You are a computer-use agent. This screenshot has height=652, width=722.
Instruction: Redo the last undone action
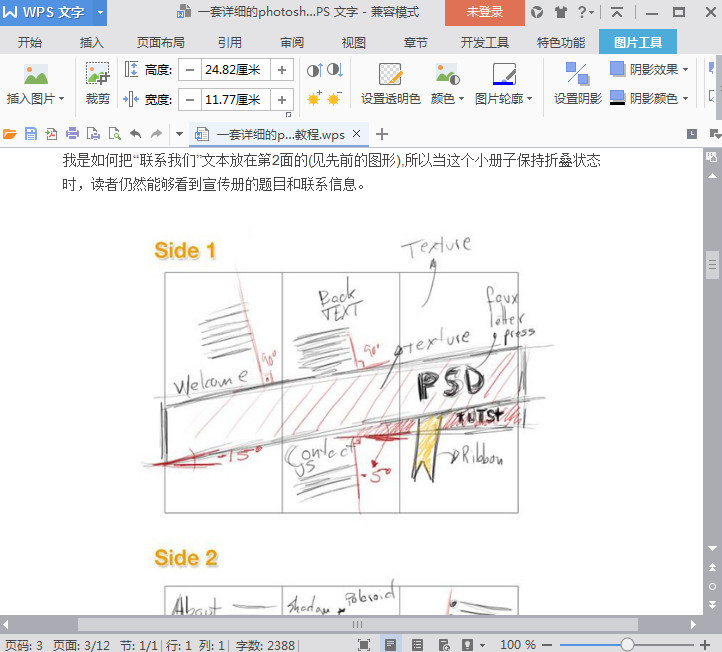157,134
